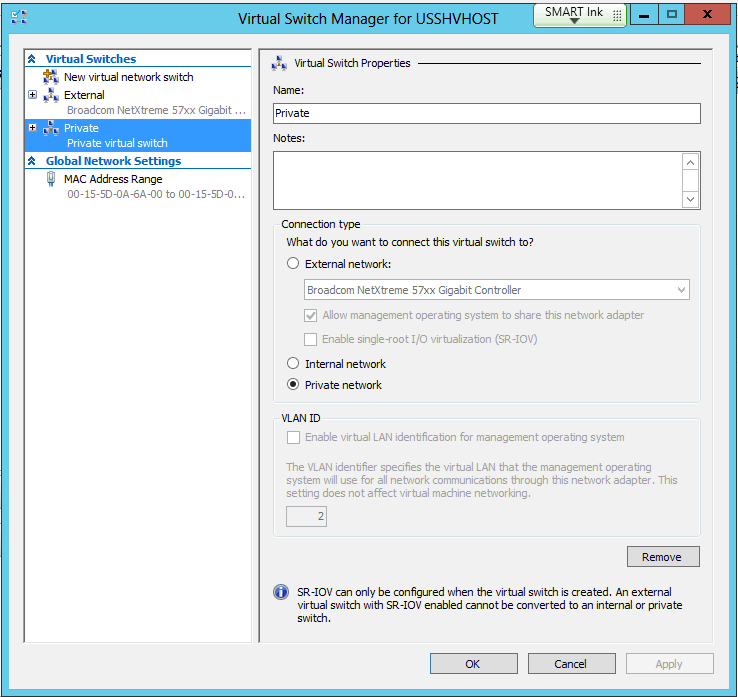This screenshot has height=697, width=738.
Task: Click the Notes scrollbar down arrow
Action: 690,199
